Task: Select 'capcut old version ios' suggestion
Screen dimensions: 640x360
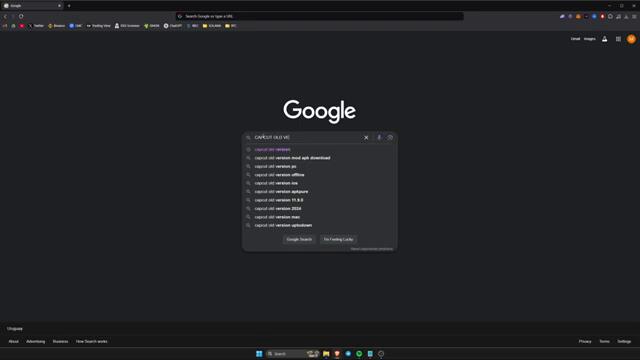Action: [320, 183]
